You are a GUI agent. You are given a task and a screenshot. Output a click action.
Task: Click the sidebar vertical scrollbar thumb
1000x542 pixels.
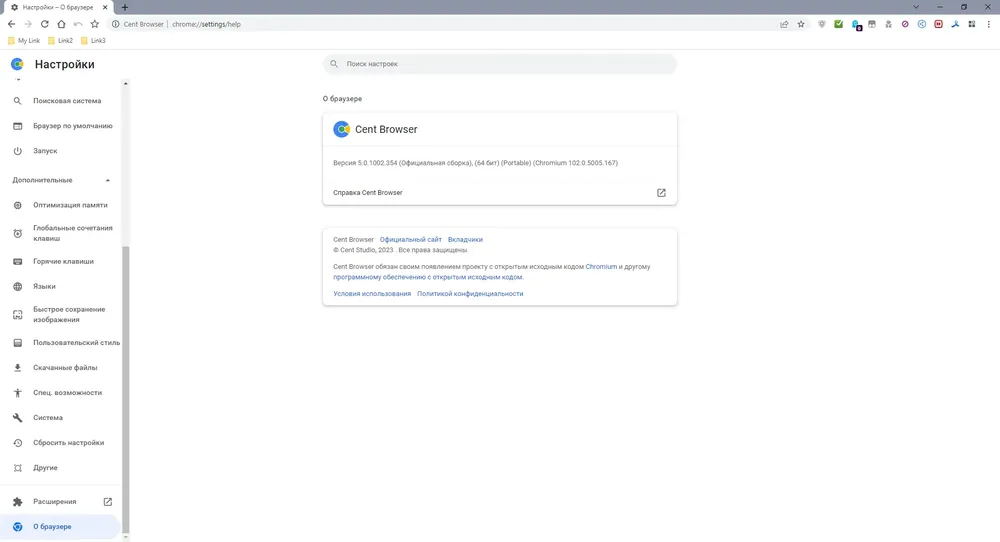pos(126,389)
